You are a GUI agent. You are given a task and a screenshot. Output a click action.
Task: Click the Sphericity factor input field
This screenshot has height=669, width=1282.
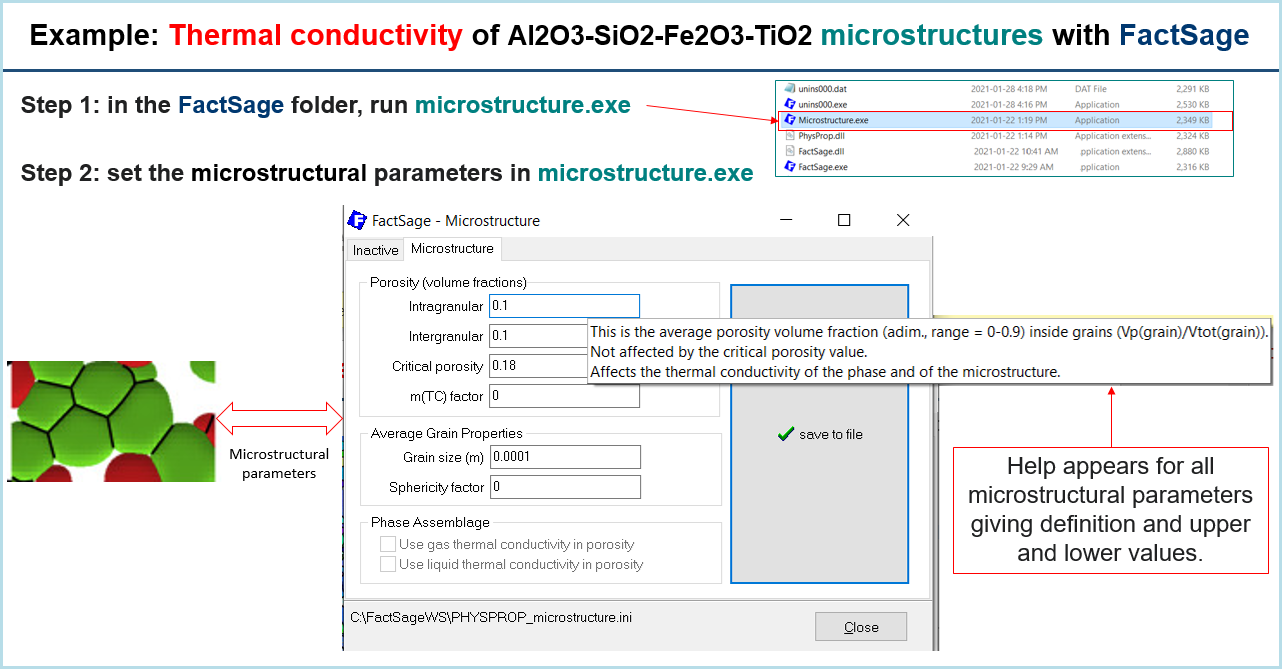point(564,487)
